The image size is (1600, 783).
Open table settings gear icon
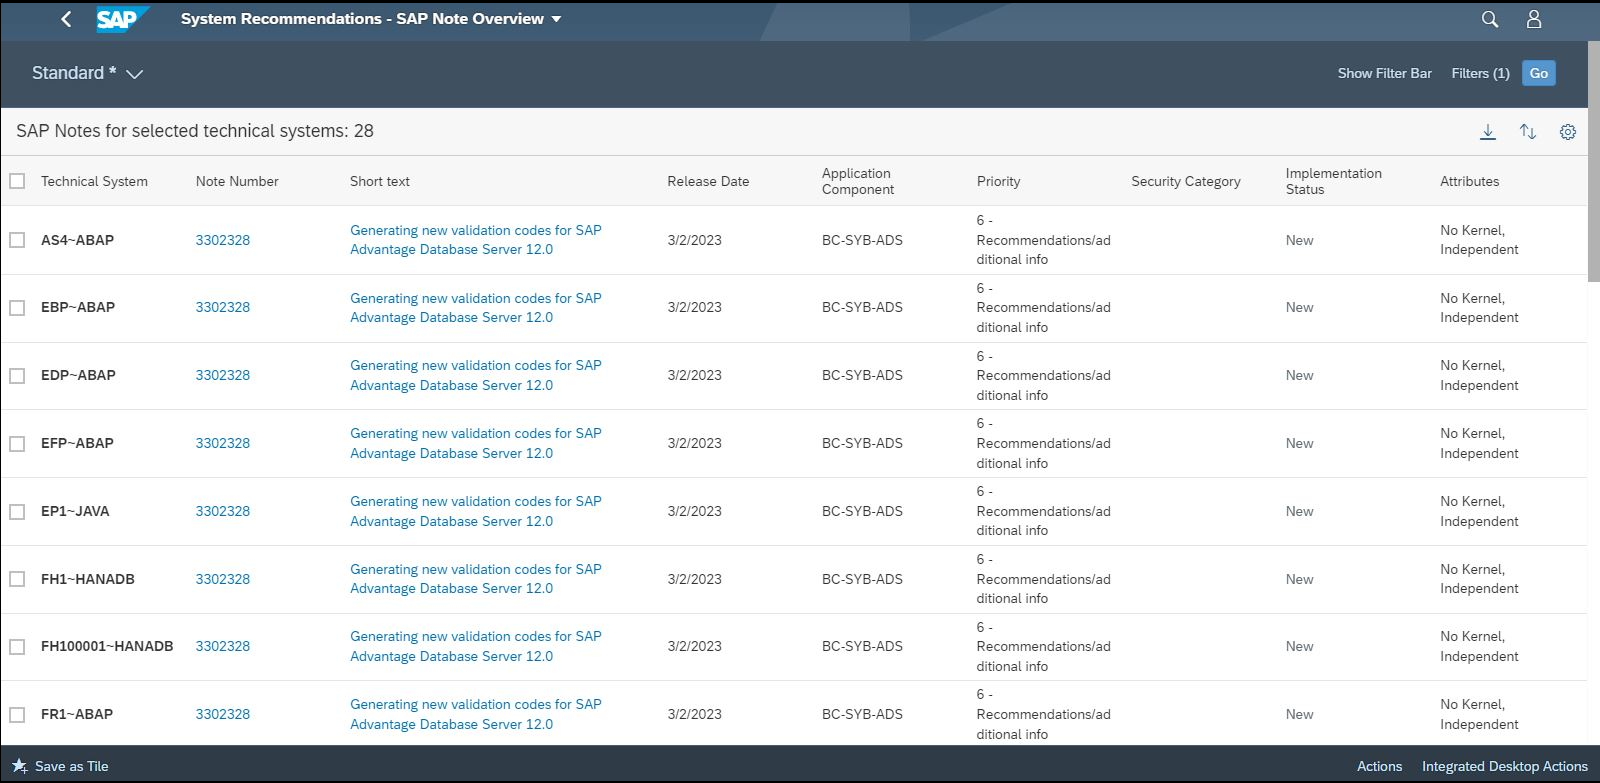point(1567,132)
